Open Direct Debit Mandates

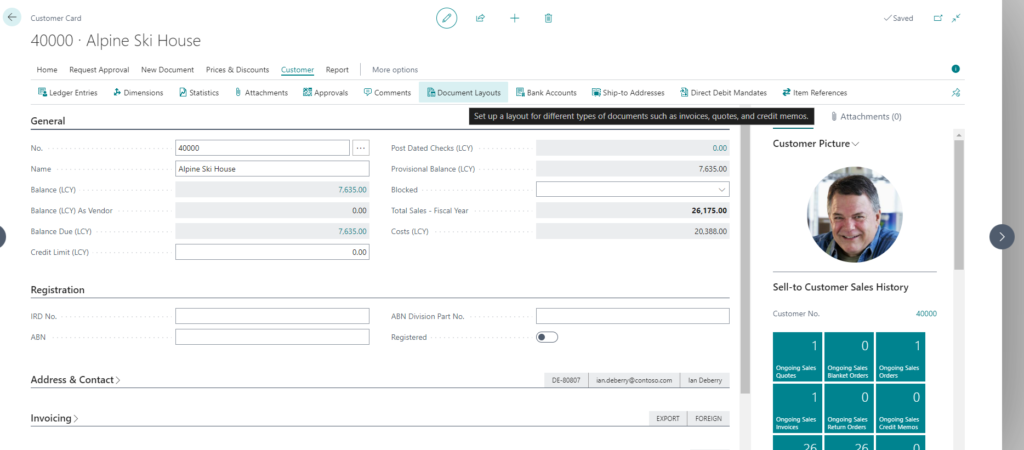(723, 93)
